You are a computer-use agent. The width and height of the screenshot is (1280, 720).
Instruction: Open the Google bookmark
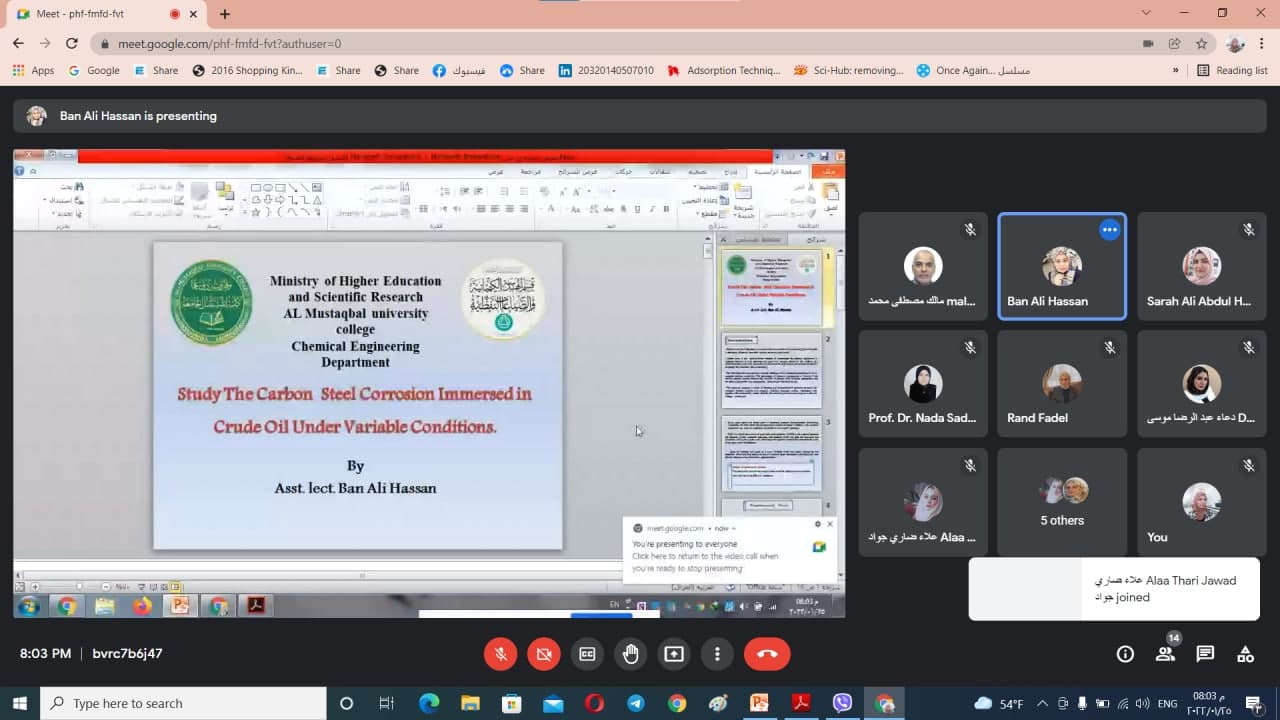[x=94, y=71]
